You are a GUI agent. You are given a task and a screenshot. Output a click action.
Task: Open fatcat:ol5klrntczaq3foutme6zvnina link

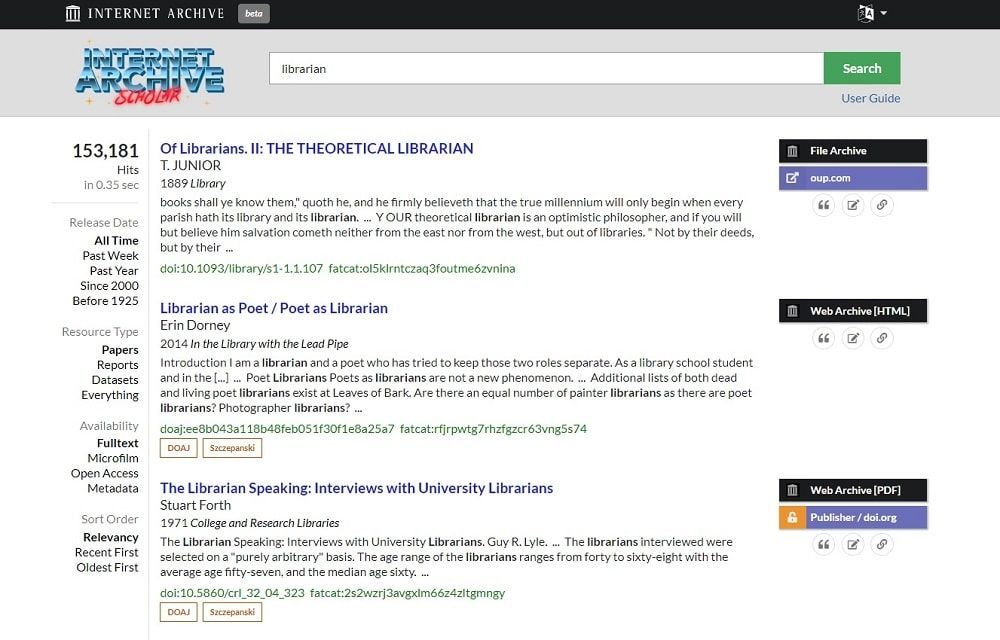422,268
